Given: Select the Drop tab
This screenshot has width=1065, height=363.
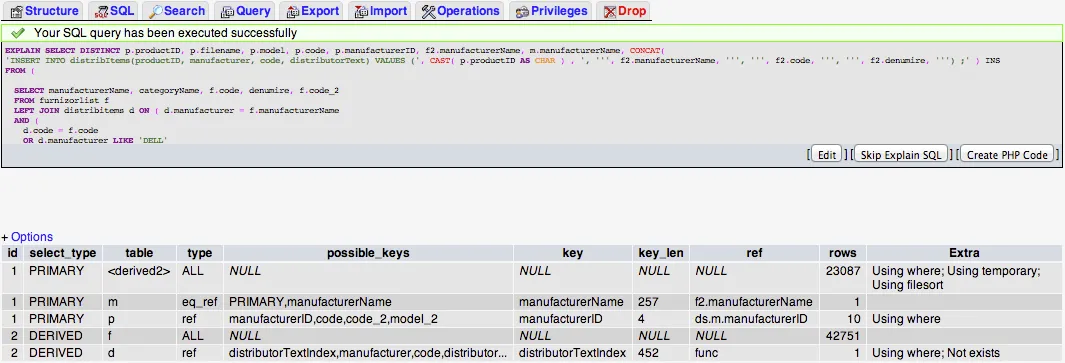Looking at the screenshot, I should 624,11.
